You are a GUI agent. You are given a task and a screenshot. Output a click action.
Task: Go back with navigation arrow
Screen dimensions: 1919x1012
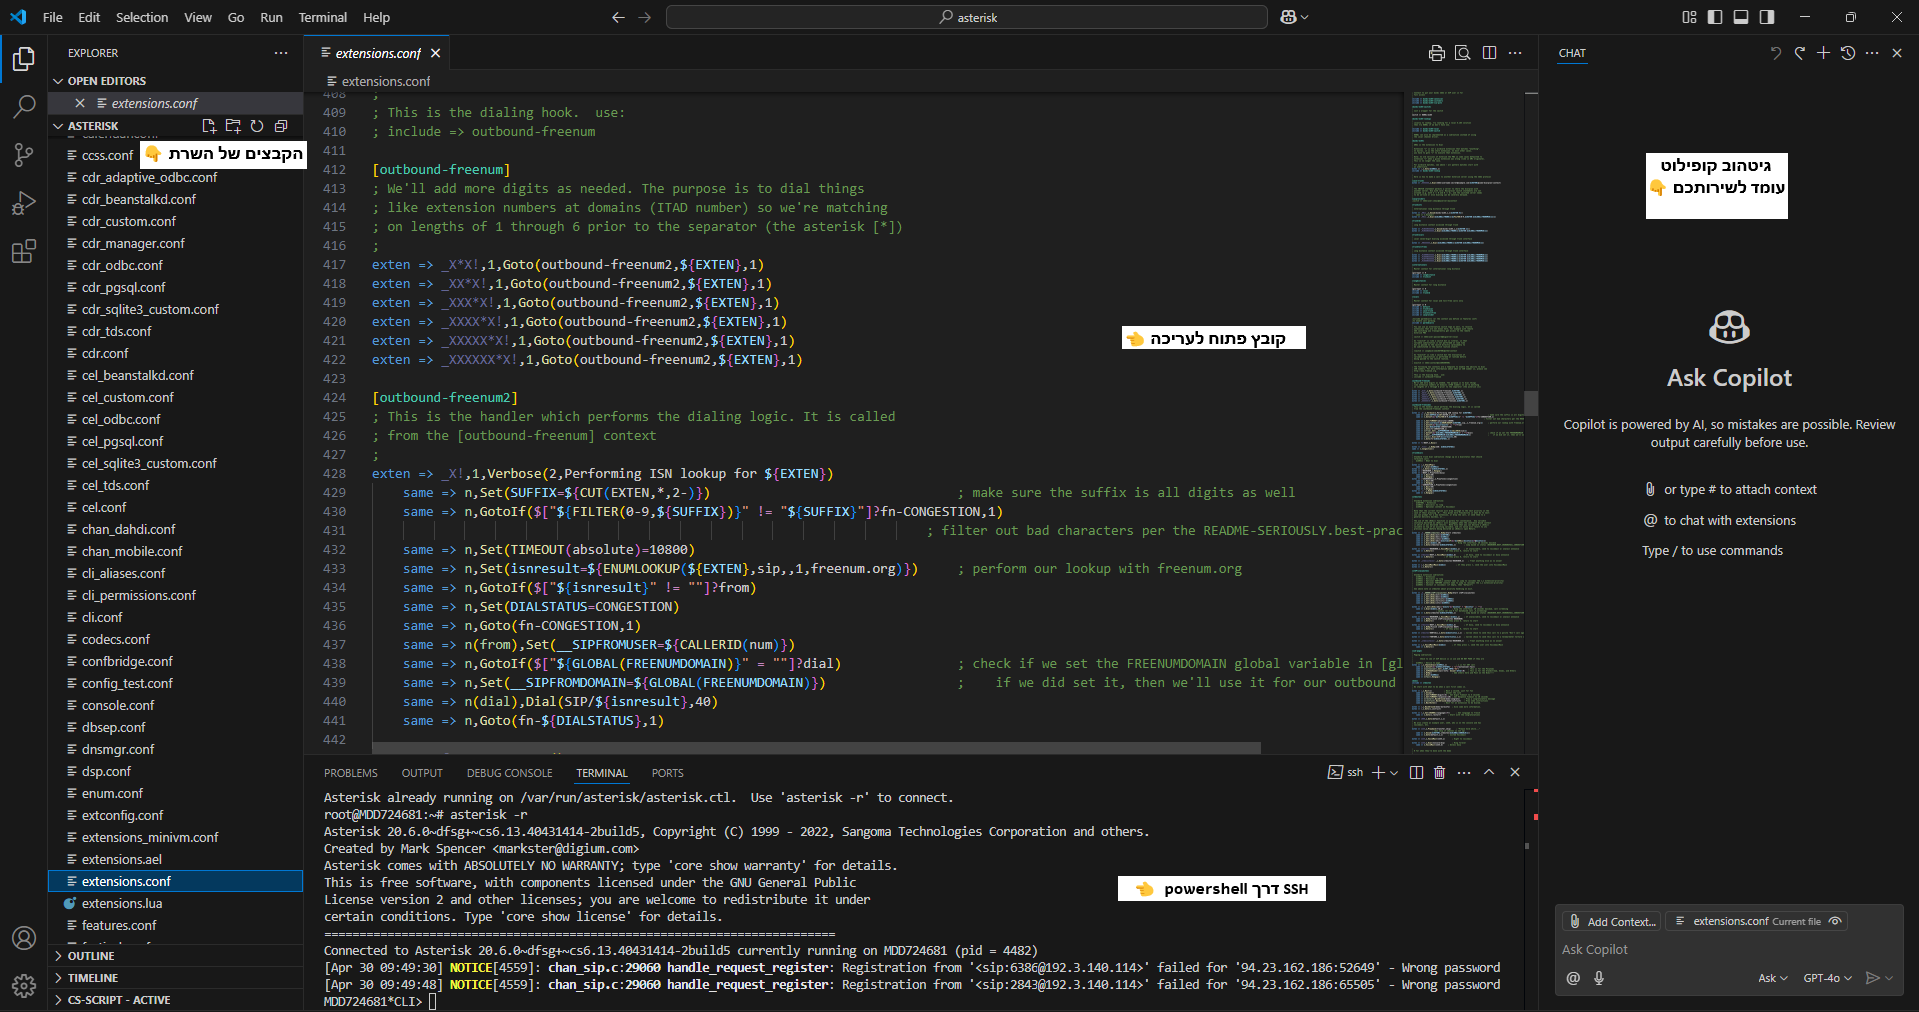click(618, 17)
